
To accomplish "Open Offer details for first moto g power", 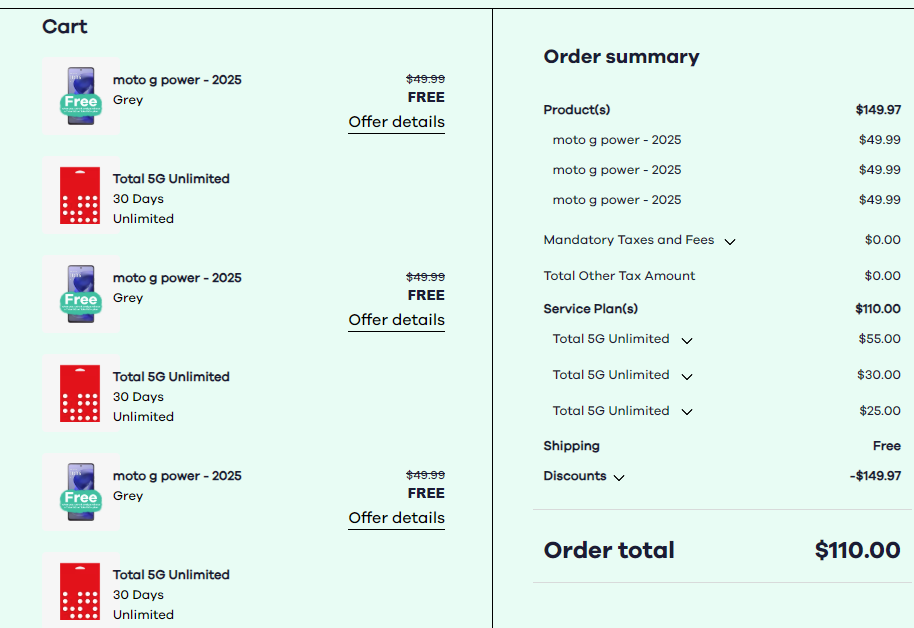I will click(396, 122).
